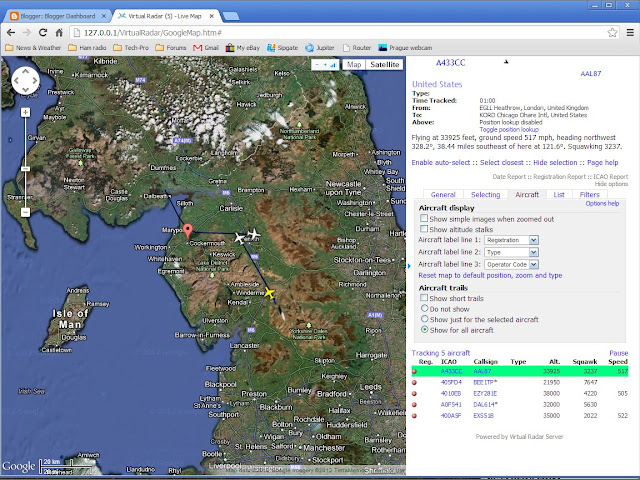Click the map pan control compass
Screen dimensions: 640x480
(25, 81)
